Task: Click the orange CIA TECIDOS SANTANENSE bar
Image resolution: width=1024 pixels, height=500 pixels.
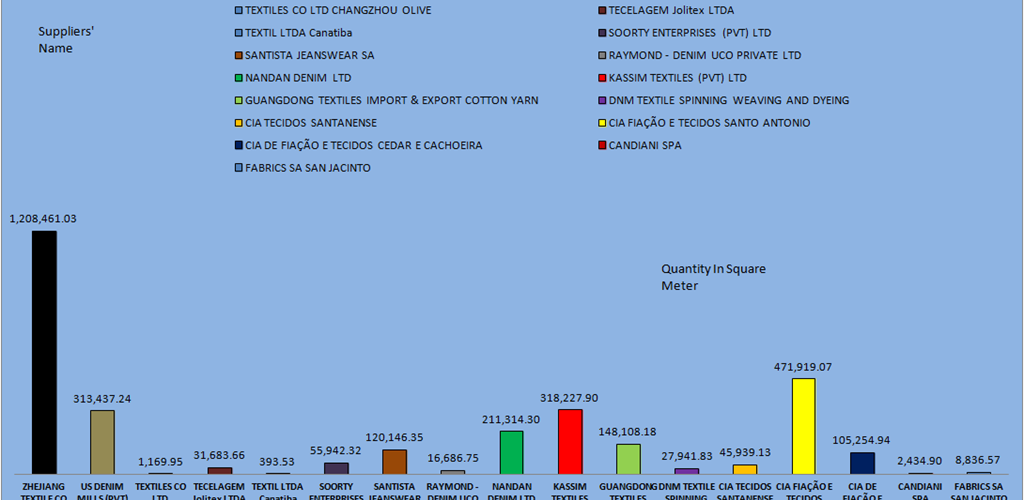Action: (x=745, y=469)
